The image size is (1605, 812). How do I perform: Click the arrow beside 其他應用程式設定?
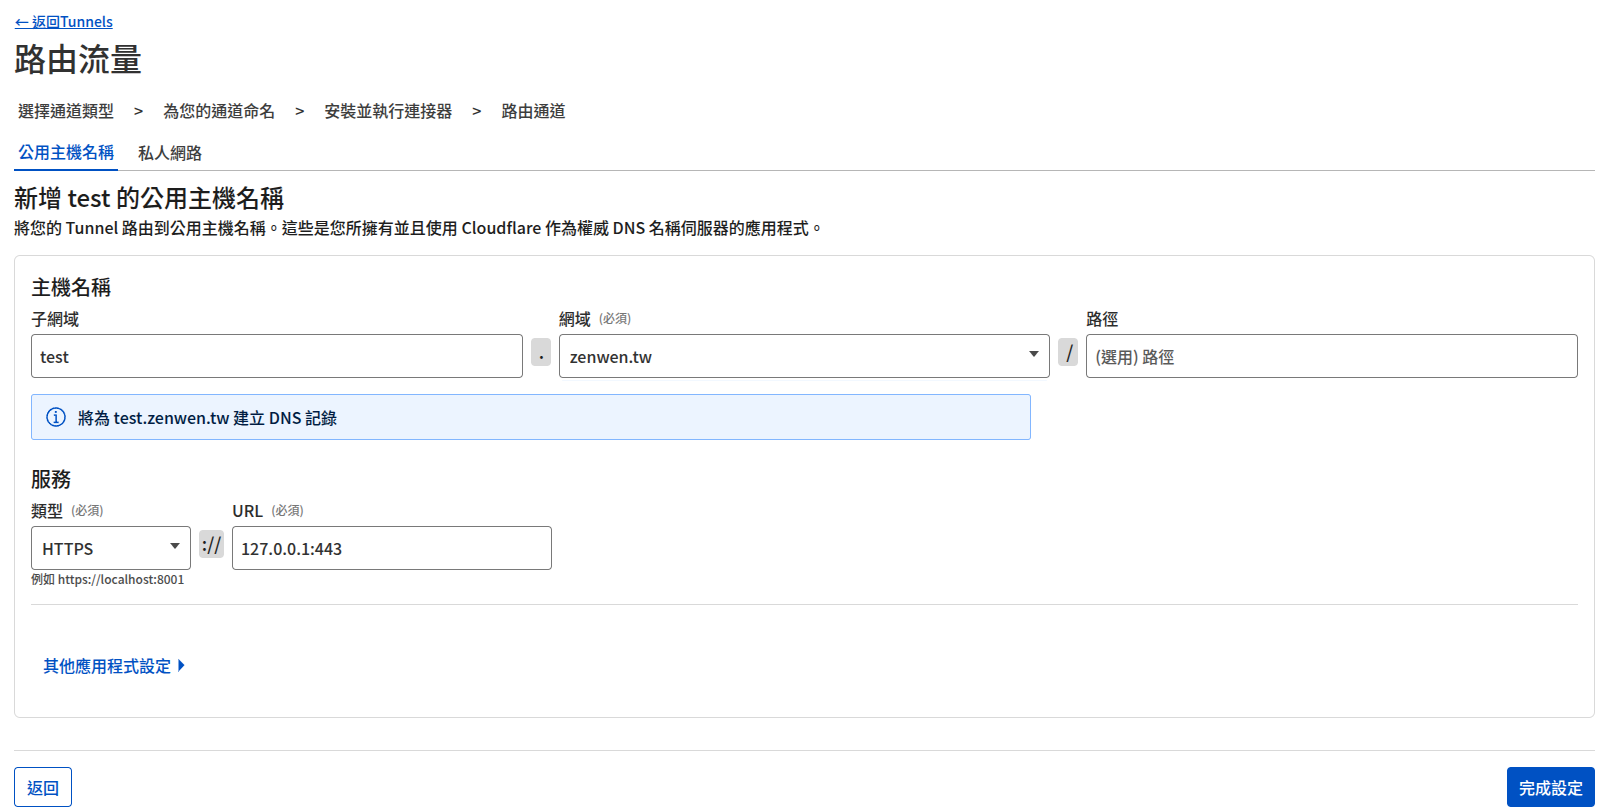point(181,666)
